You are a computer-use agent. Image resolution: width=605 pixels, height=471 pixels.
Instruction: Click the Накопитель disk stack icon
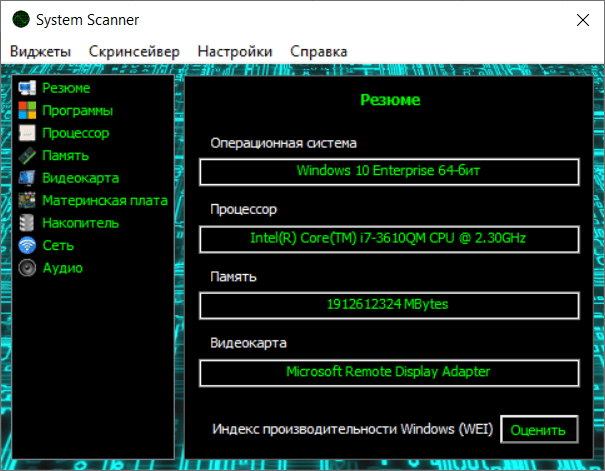(27, 223)
